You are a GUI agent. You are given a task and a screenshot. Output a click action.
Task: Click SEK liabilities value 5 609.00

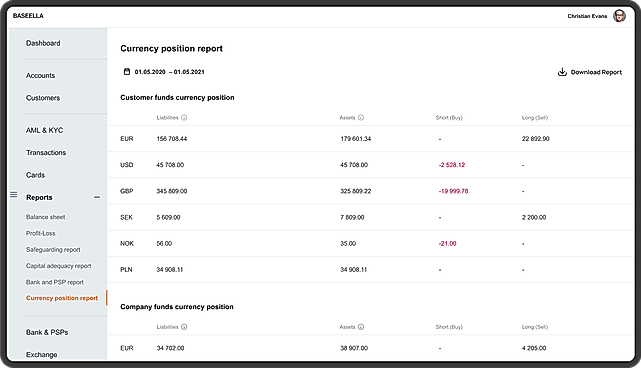[x=168, y=218]
